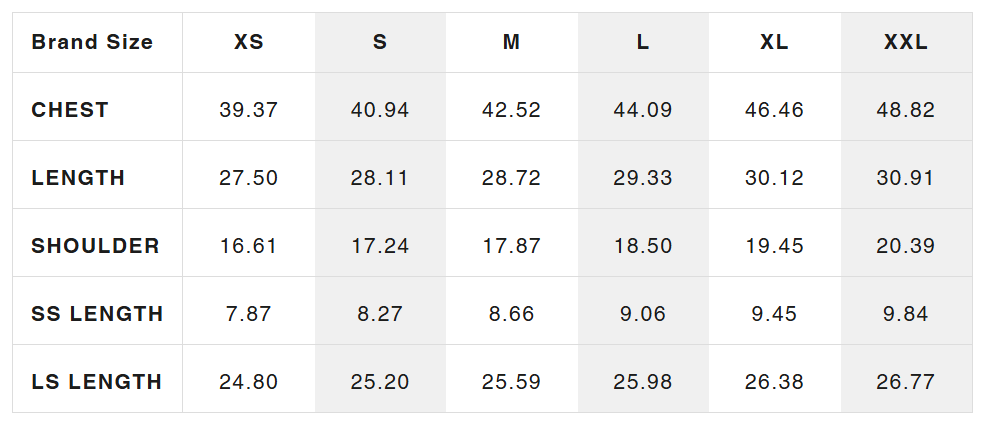Click length value 30.12 for XL
984x423 pixels.
[x=774, y=178]
